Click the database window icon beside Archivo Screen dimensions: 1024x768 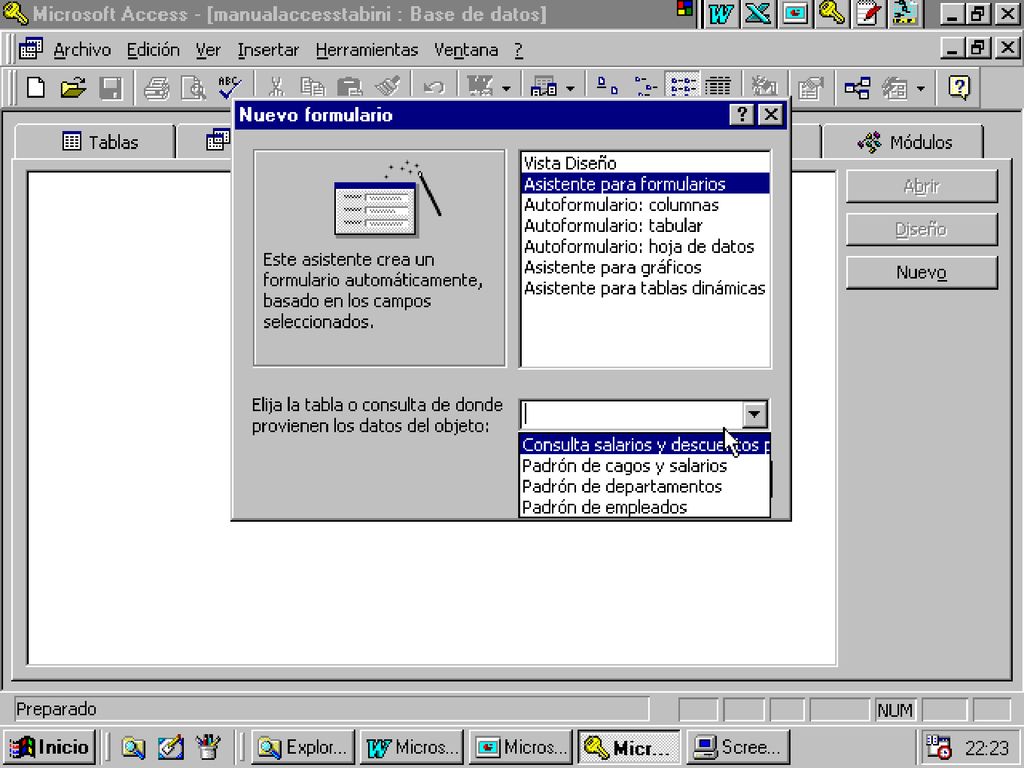coord(30,49)
